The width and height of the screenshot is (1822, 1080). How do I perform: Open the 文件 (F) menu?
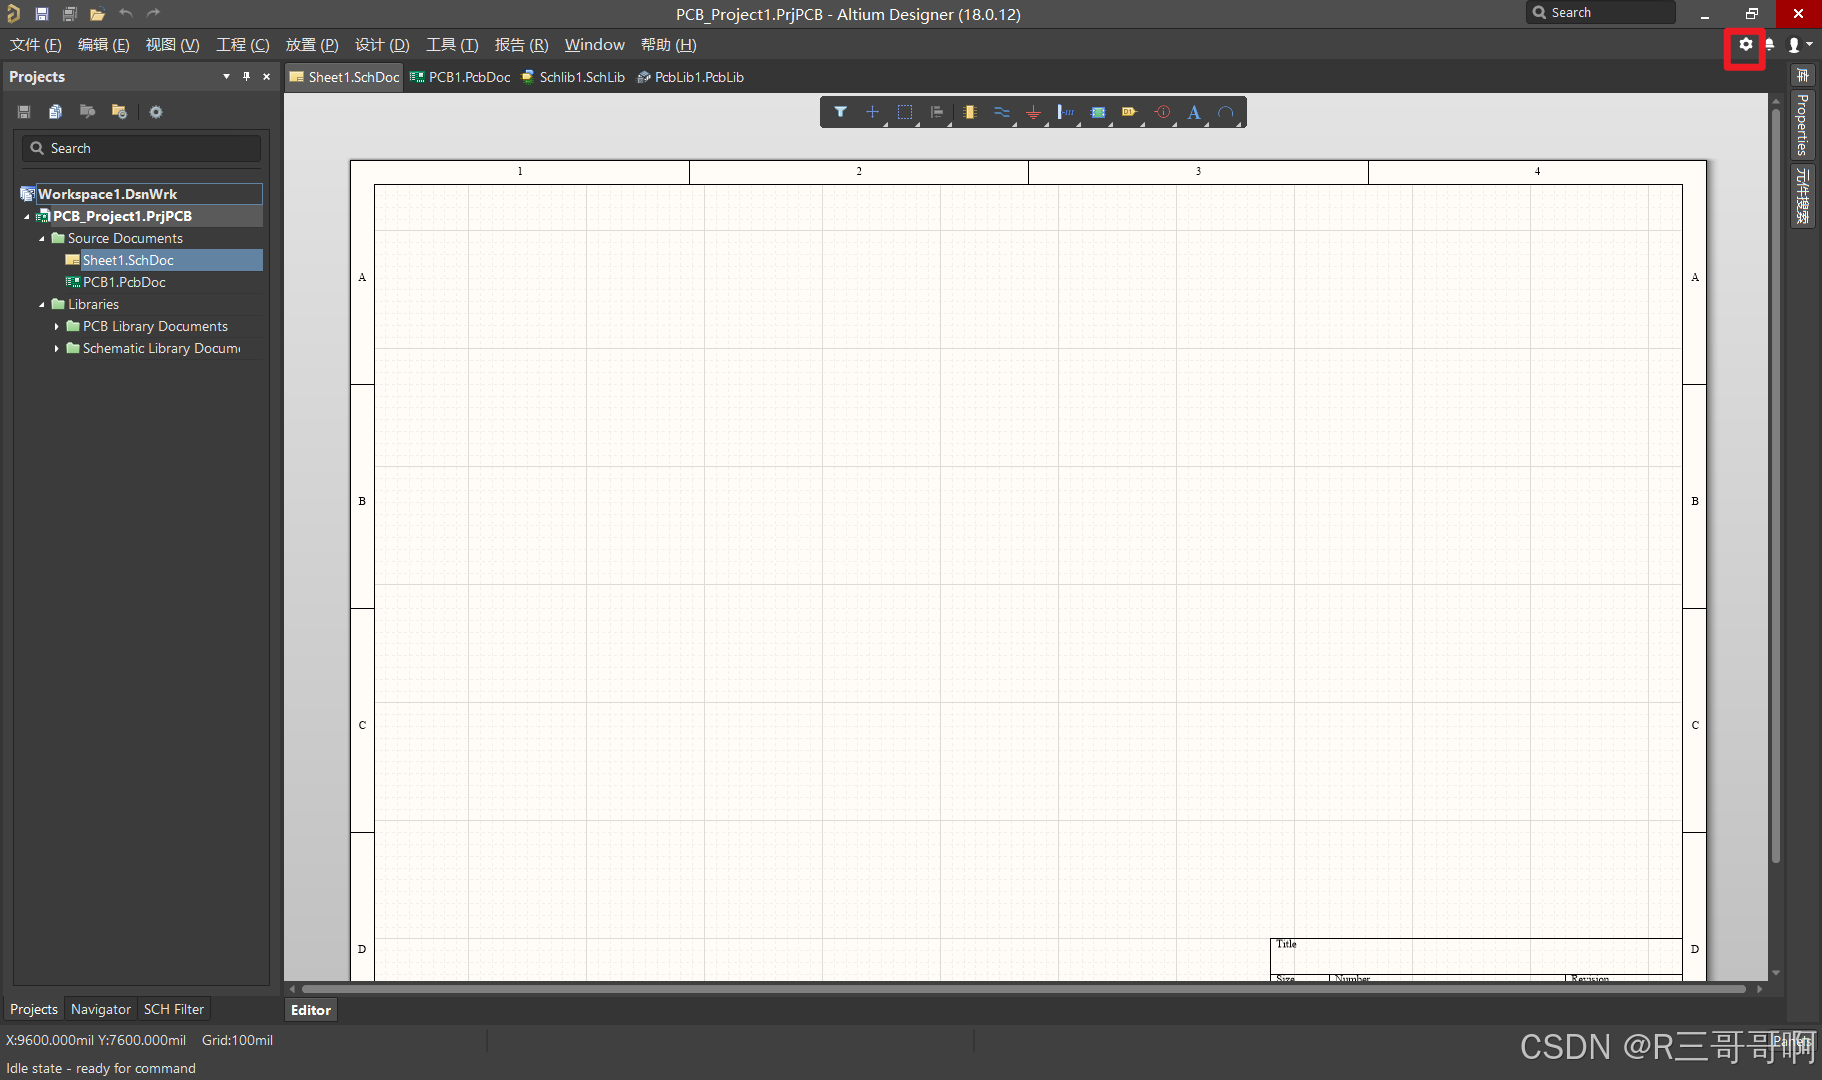[x=36, y=45]
